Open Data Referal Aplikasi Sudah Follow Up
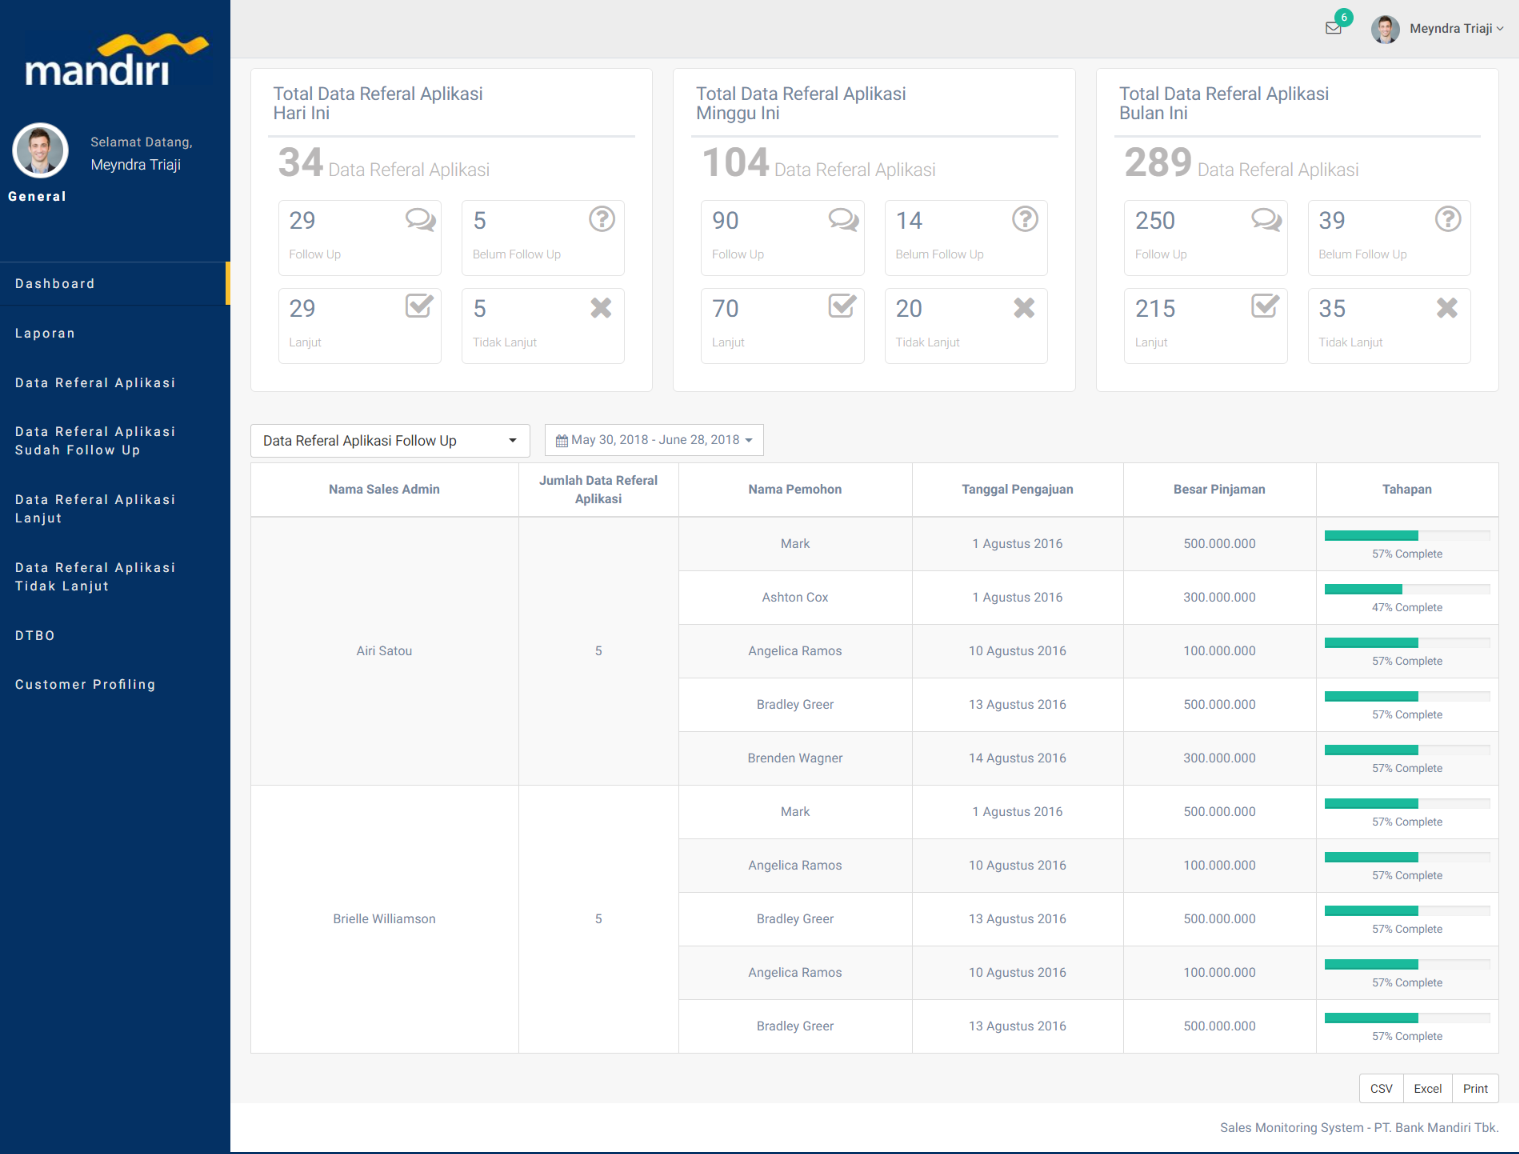The width and height of the screenshot is (1519, 1154). [115, 441]
